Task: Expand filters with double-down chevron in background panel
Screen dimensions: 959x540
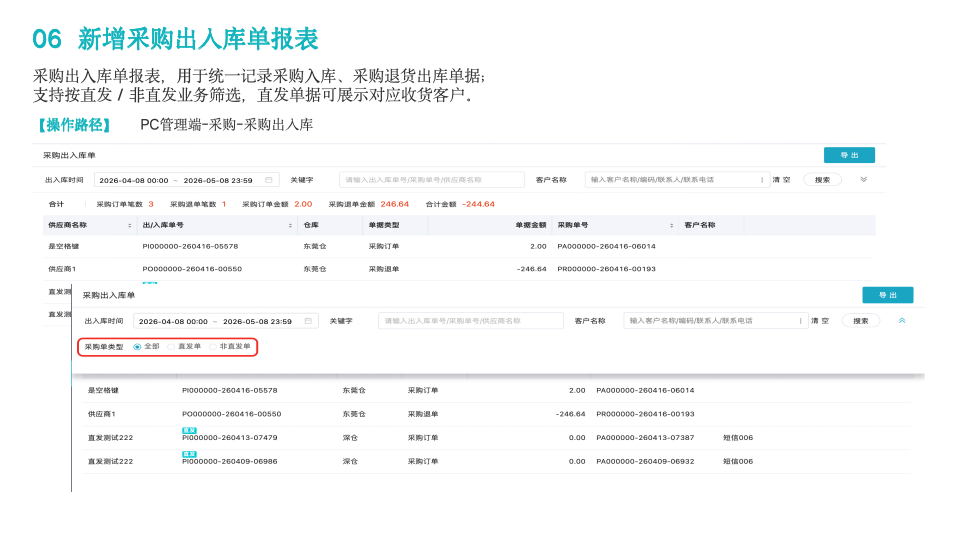Action: click(864, 180)
